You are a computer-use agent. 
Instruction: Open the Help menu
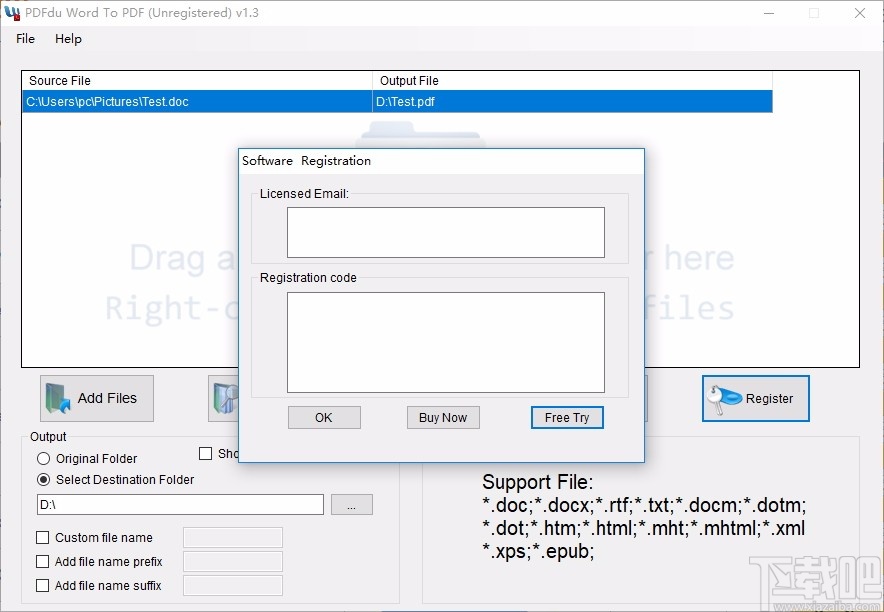click(x=68, y=39)
